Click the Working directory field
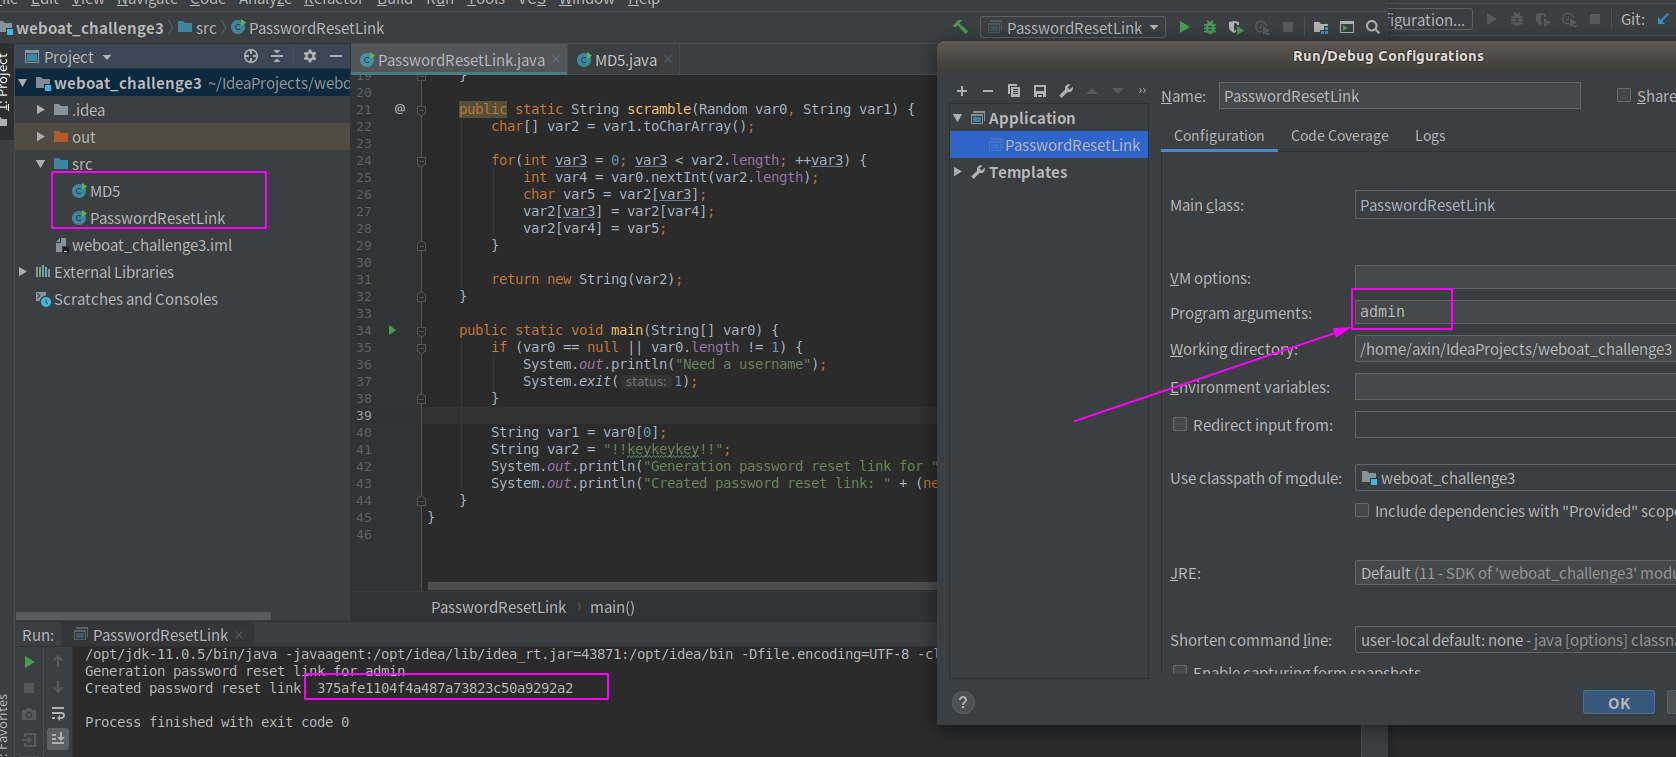The image size is (1676, 757). click(1515, 349)
